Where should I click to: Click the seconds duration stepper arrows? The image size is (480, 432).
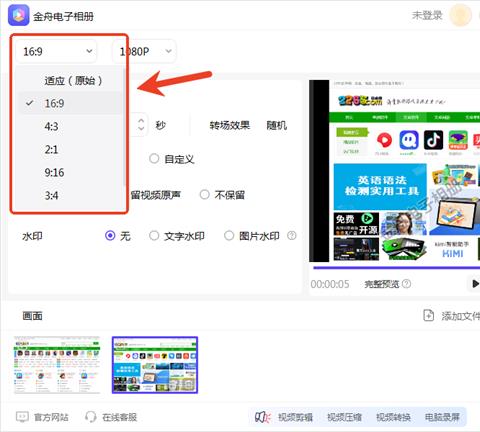pyautogui.click(x=141, y=125)
